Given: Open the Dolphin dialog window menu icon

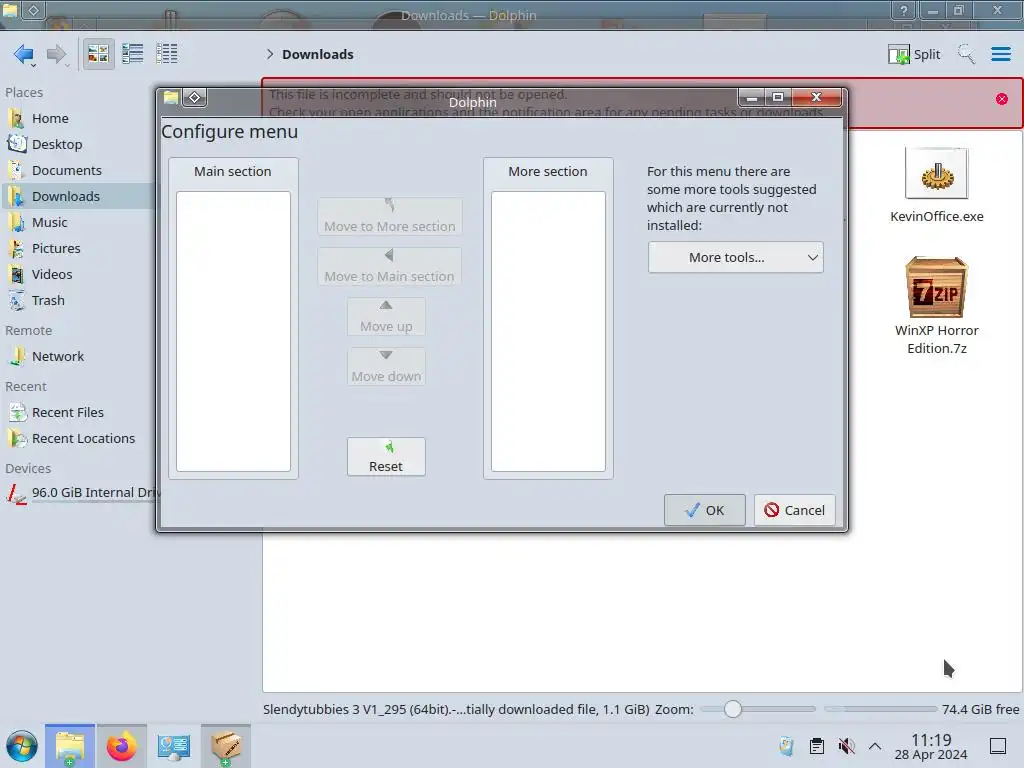Looking at the screenshot, I should 170,97.
